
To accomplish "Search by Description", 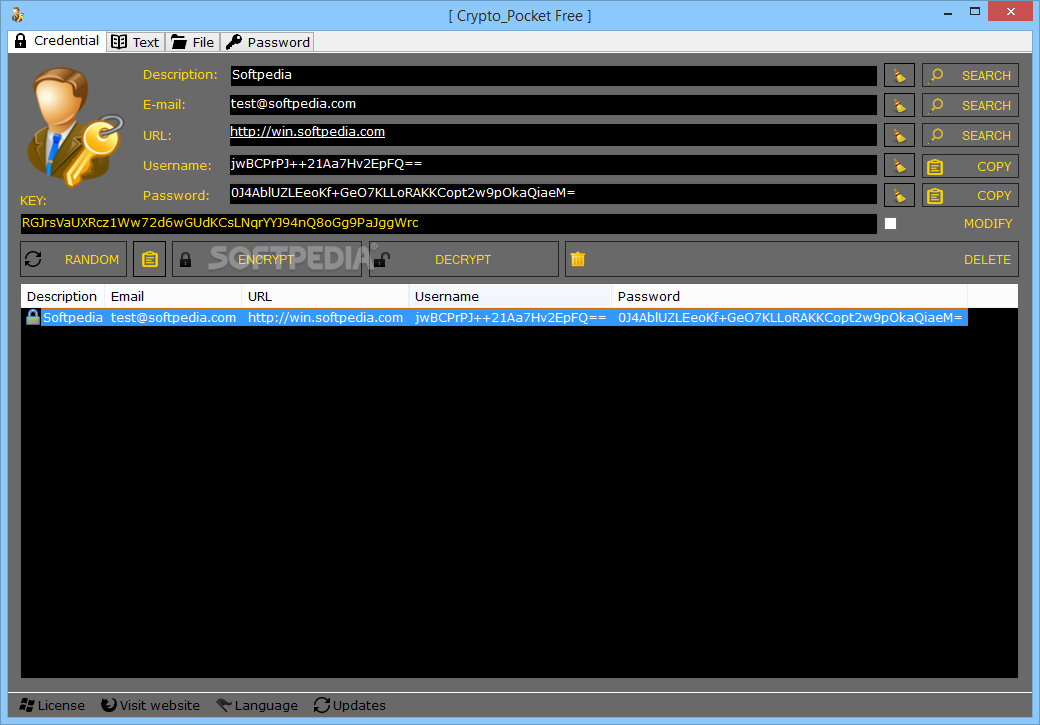I will tap(970, 76).
